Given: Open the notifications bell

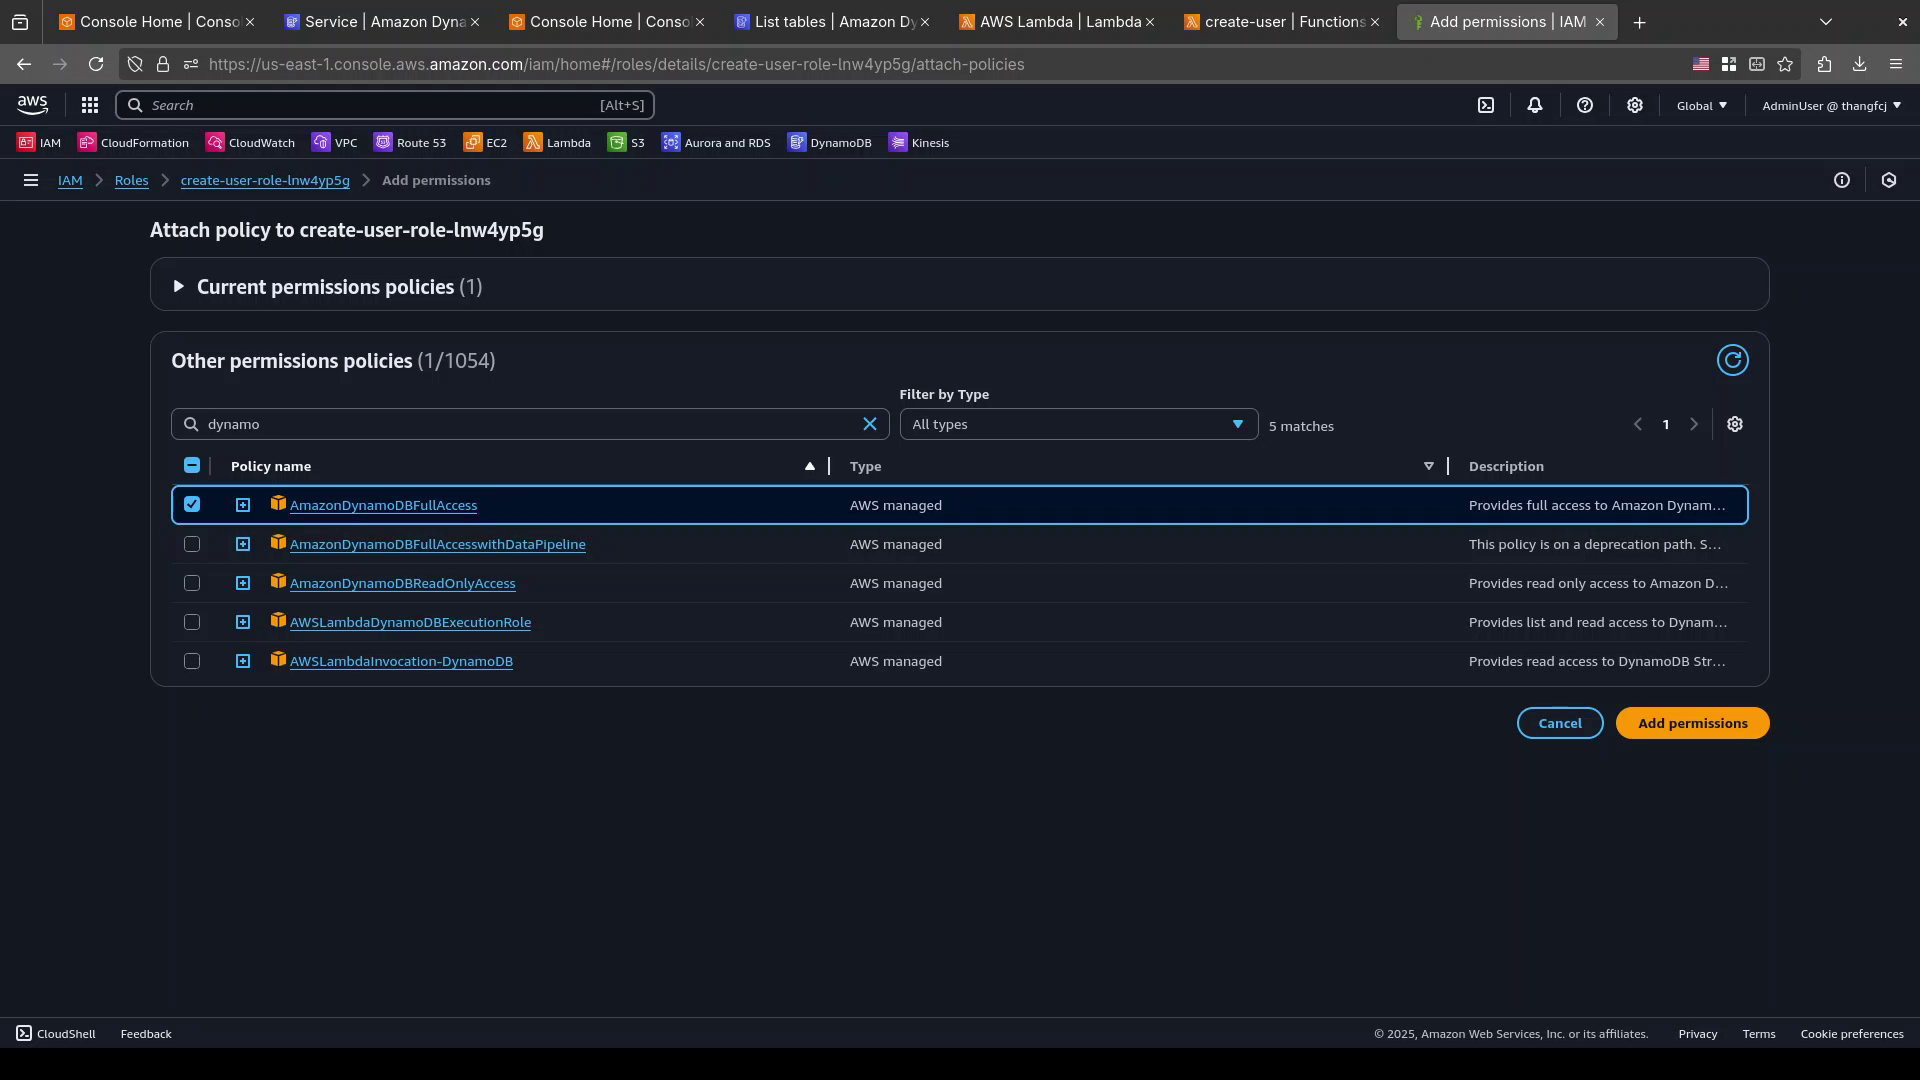Looking at the screenshot, I should (x=1535, y=105).
